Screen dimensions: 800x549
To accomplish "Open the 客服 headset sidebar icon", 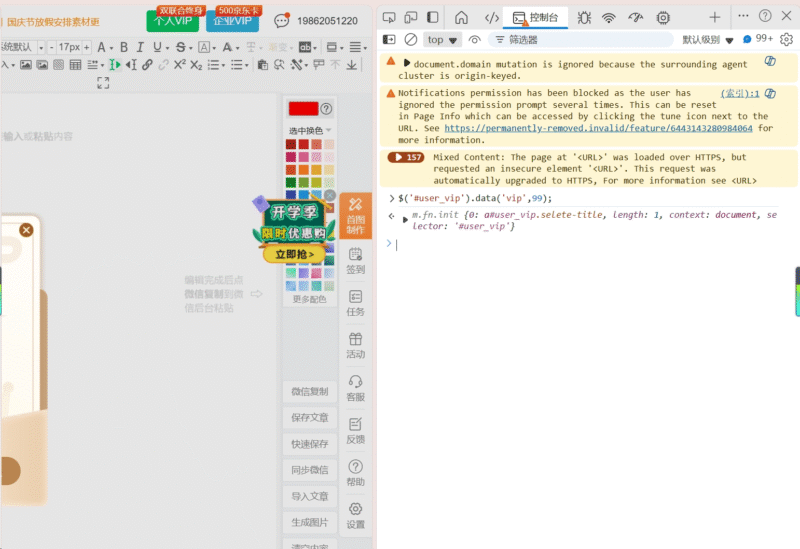I will 355,387.
